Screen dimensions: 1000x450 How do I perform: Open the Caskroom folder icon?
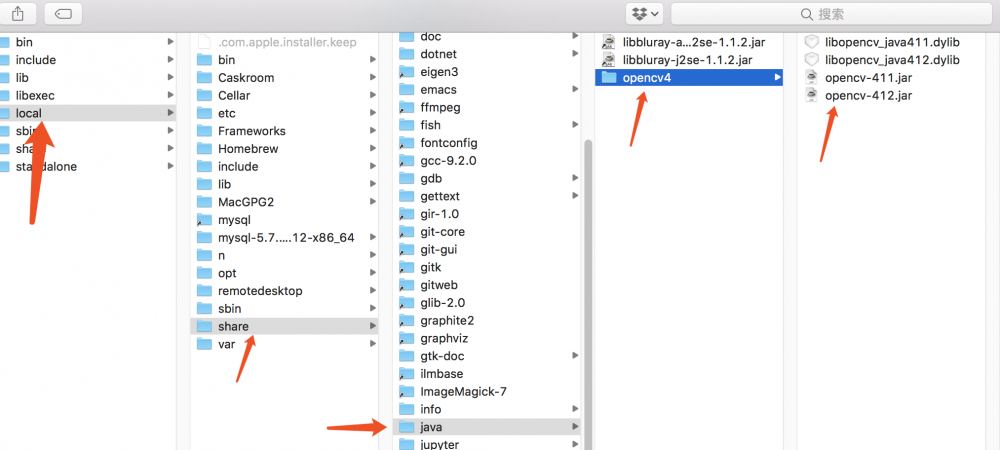click(x=204, y=78)
